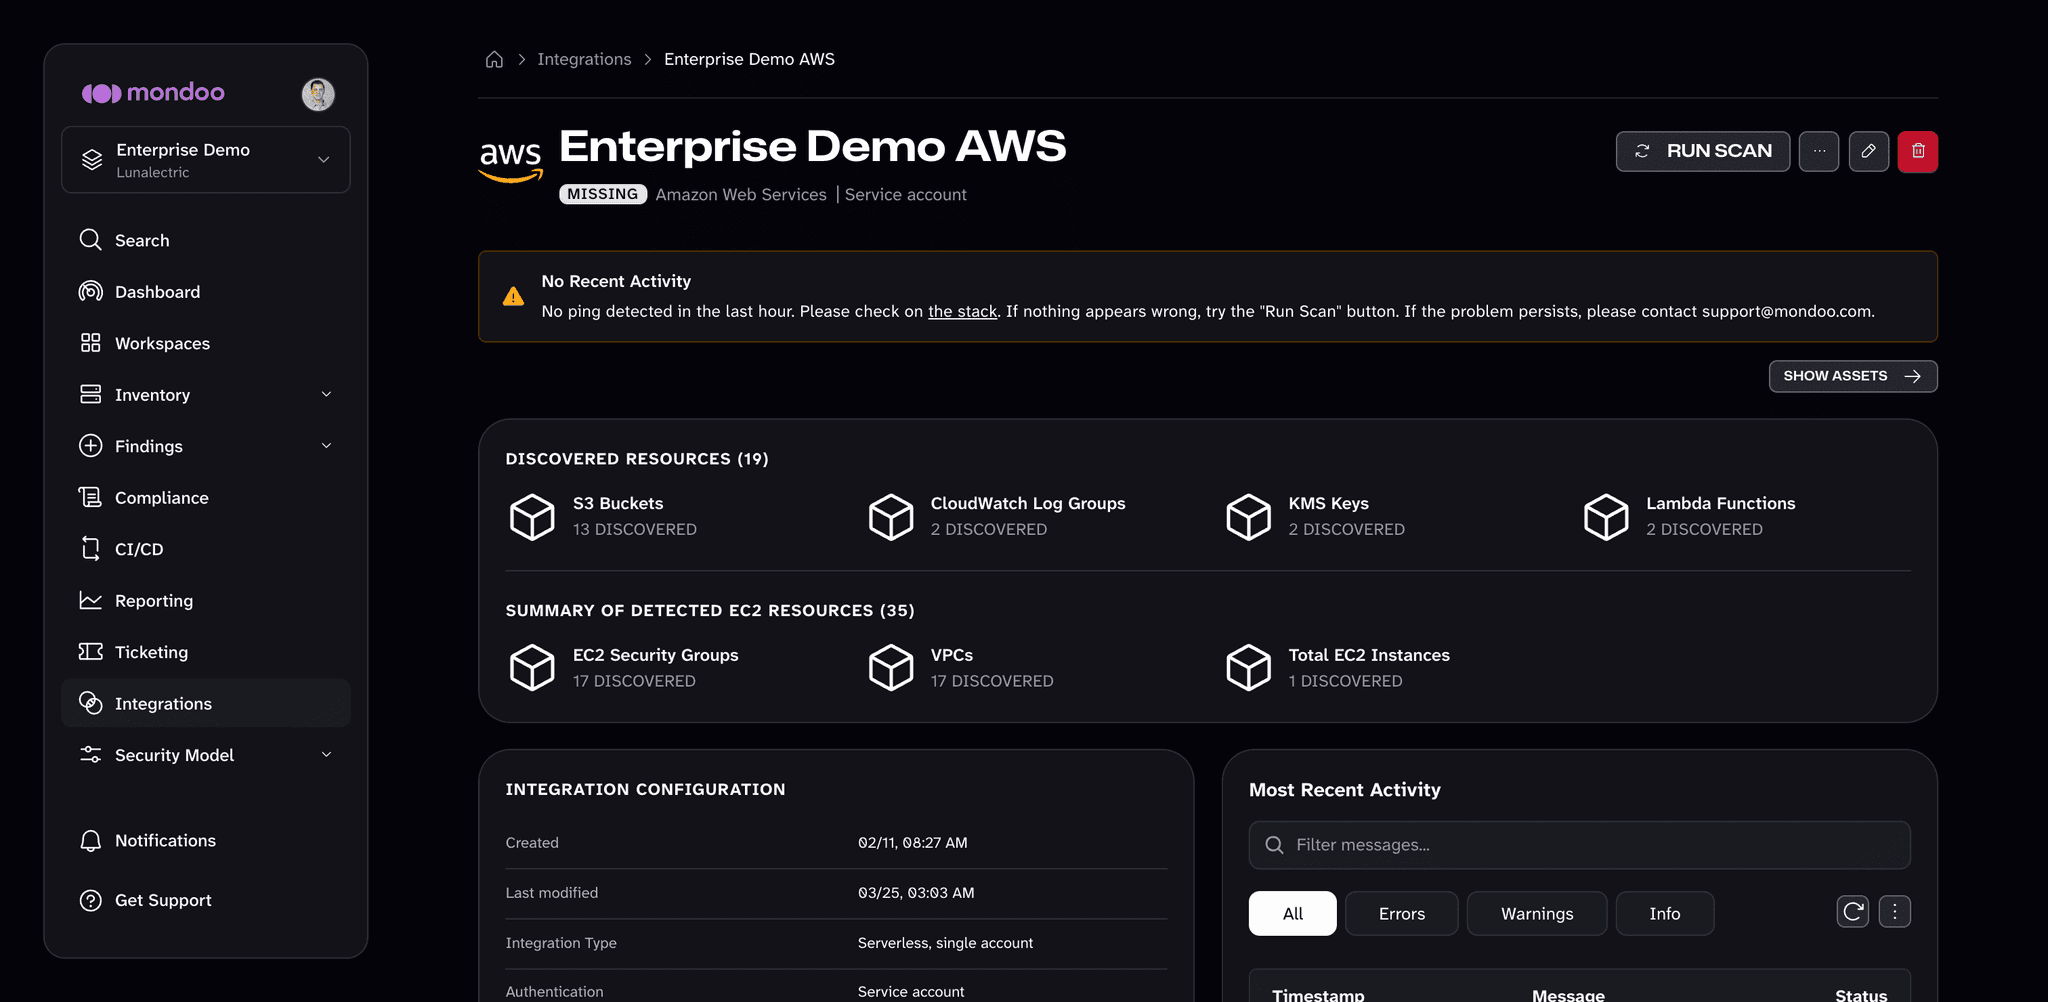The width and height of the screenshot is (2048, 1002).
Task: Click the 'Lunalectric' organization label
Action: pos(152,173)
